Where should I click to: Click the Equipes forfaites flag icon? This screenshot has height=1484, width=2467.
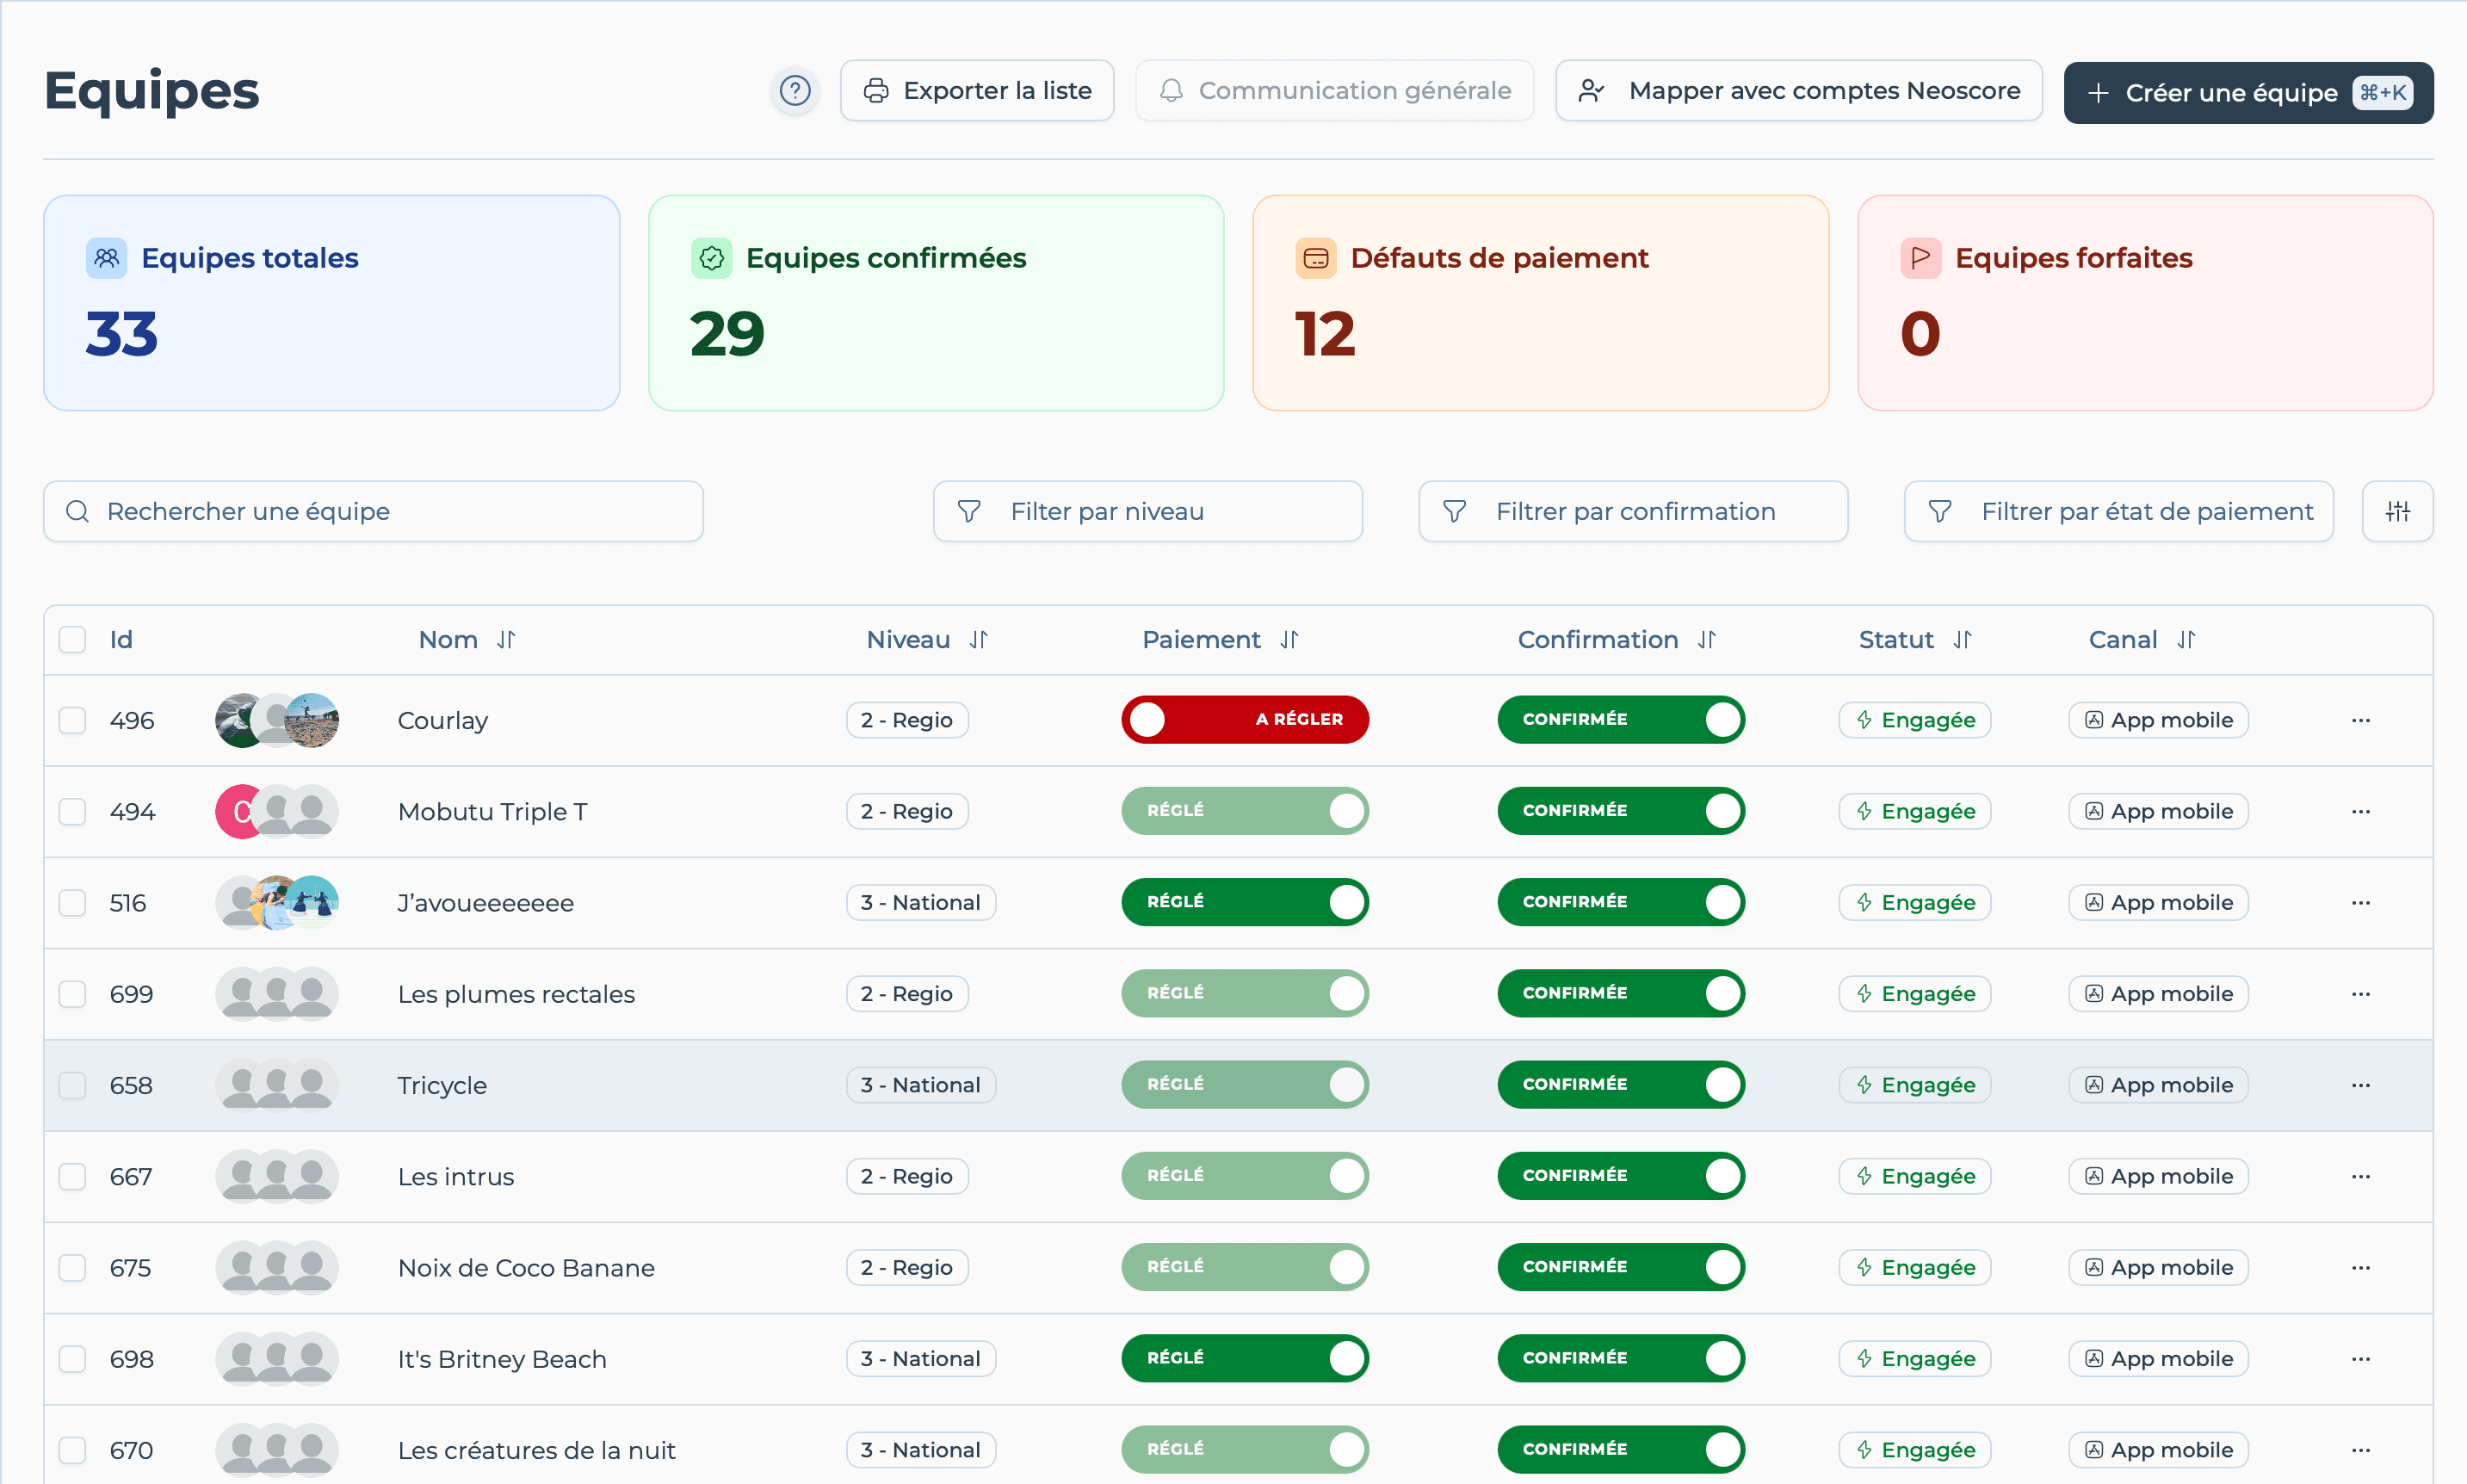point(1920,258)
